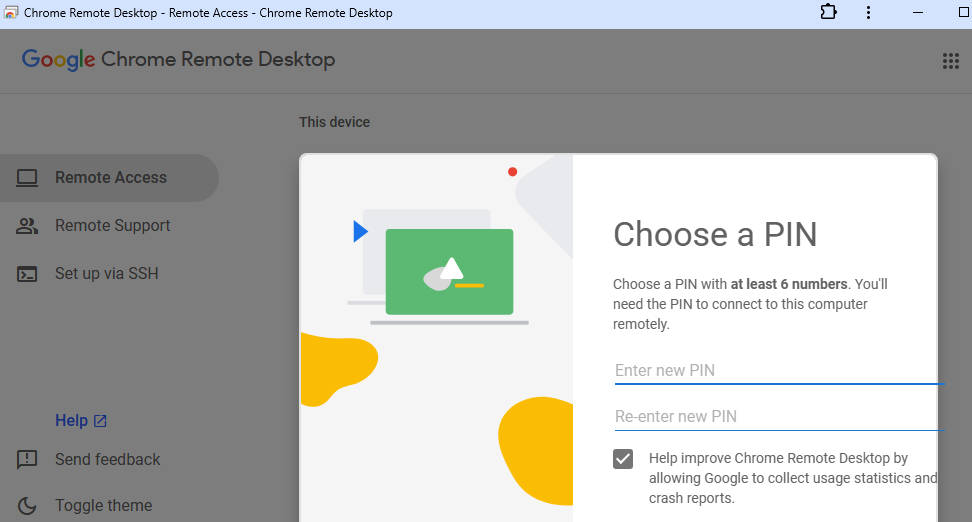Click the feedback bubble icon
Screen dimensions: 972x522
[x=27, y=459]
